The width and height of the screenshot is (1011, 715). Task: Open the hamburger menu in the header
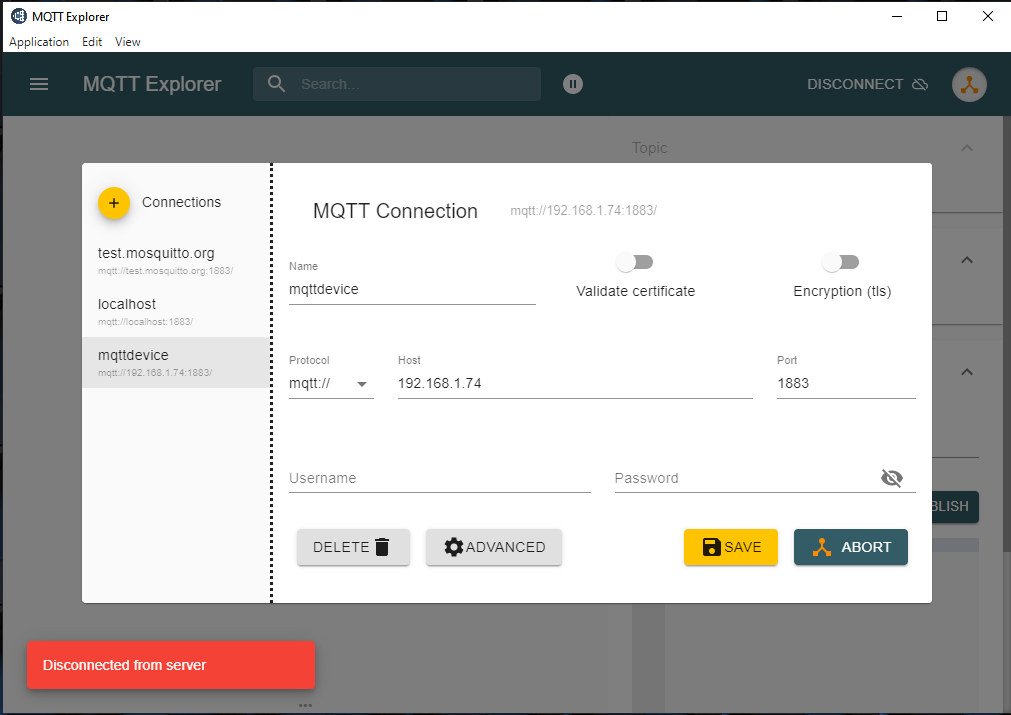(39, 84)
